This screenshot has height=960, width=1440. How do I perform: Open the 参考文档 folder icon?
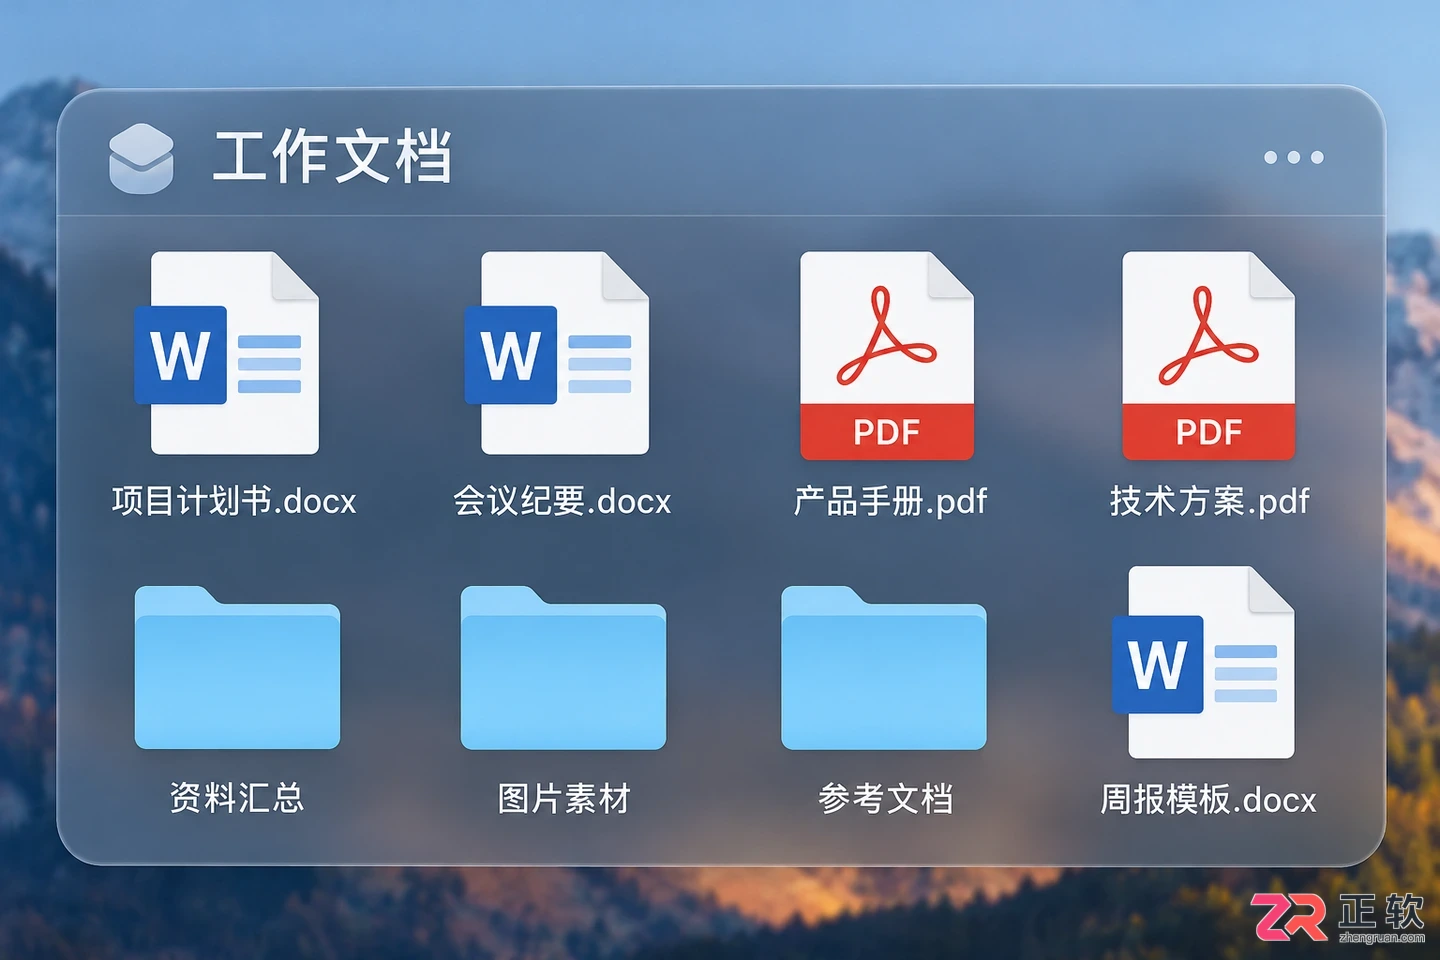click(x=884, y=668)
